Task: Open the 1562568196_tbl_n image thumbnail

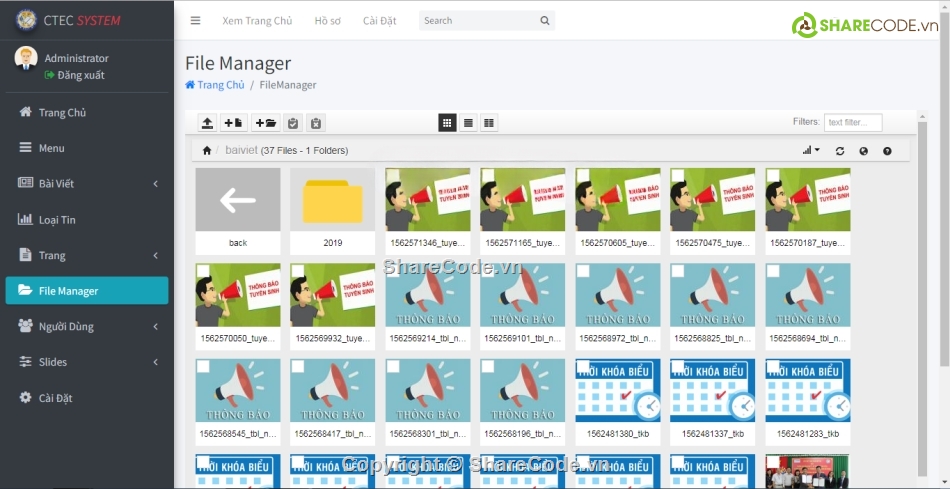Action: pos(523,390)
